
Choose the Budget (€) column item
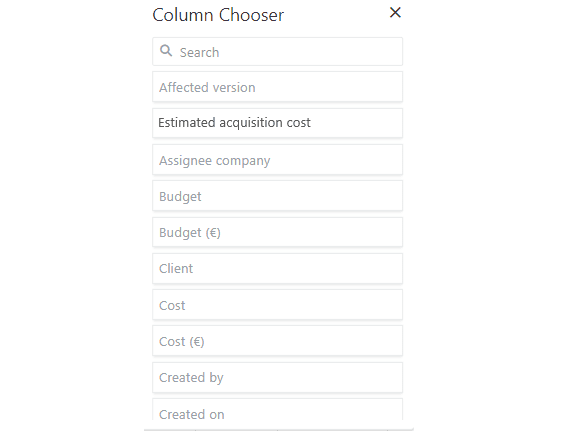[277, 232]
